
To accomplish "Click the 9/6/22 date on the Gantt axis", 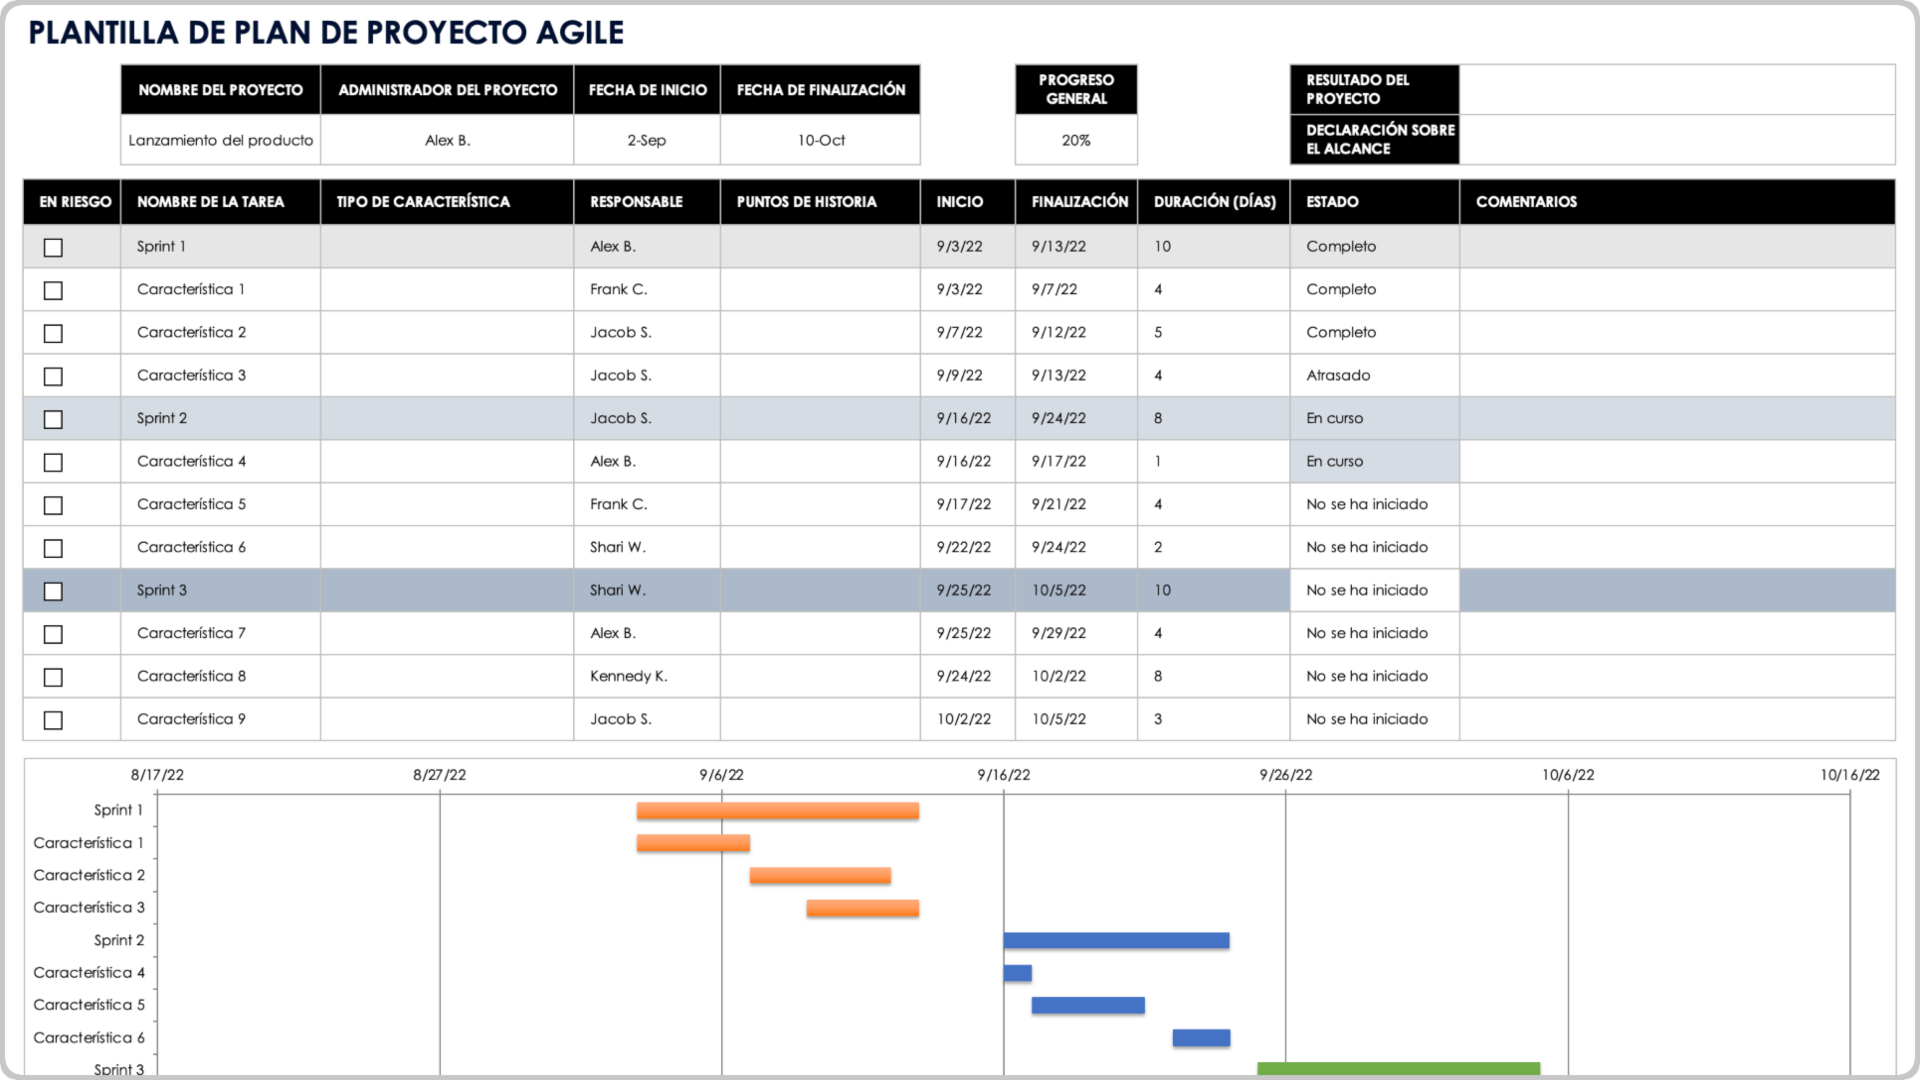I will (x=721, y=775).
